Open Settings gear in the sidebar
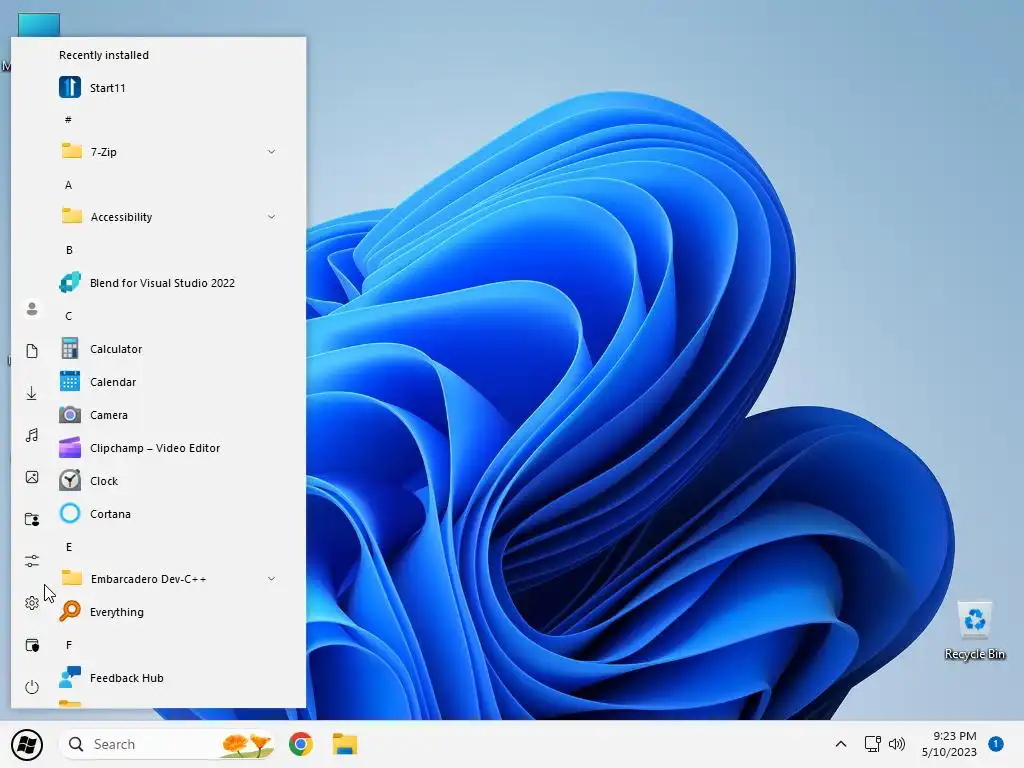 [31, 603]
